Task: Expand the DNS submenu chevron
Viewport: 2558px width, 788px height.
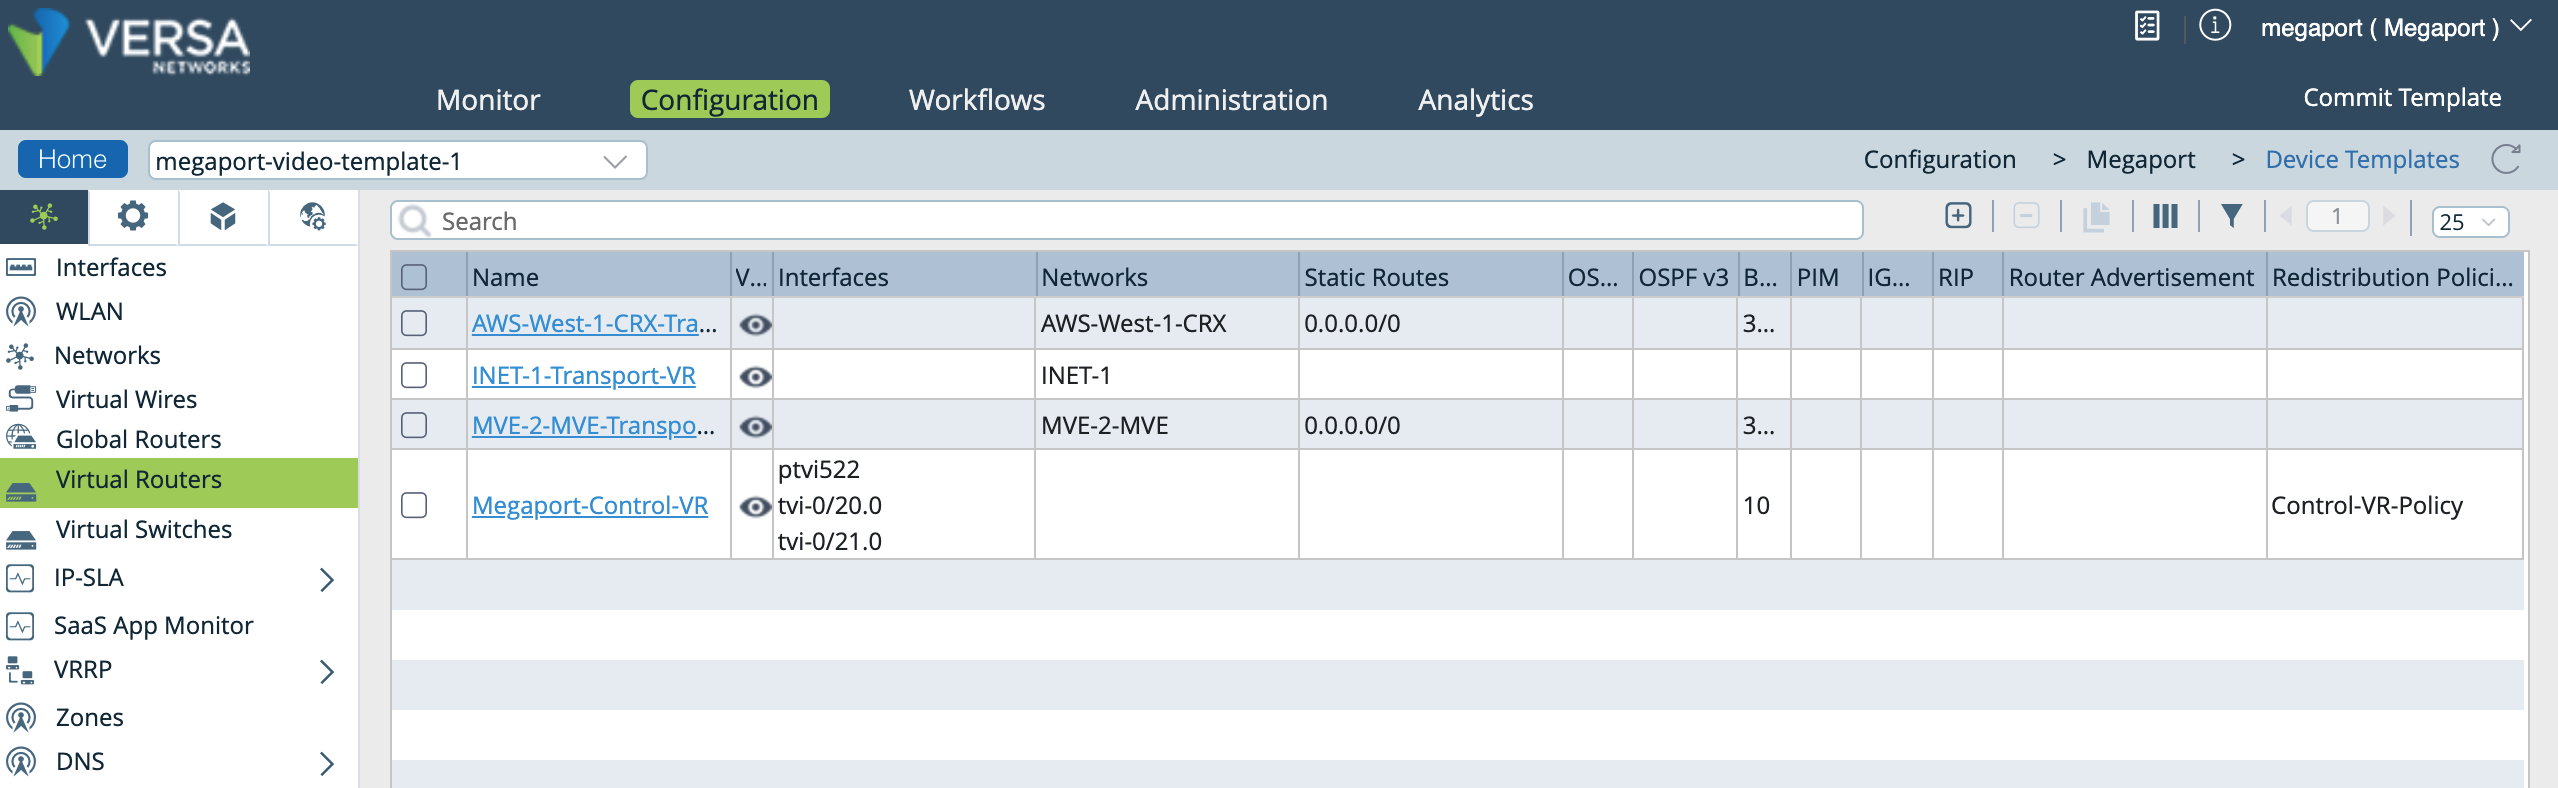Action: click(327, 763)
